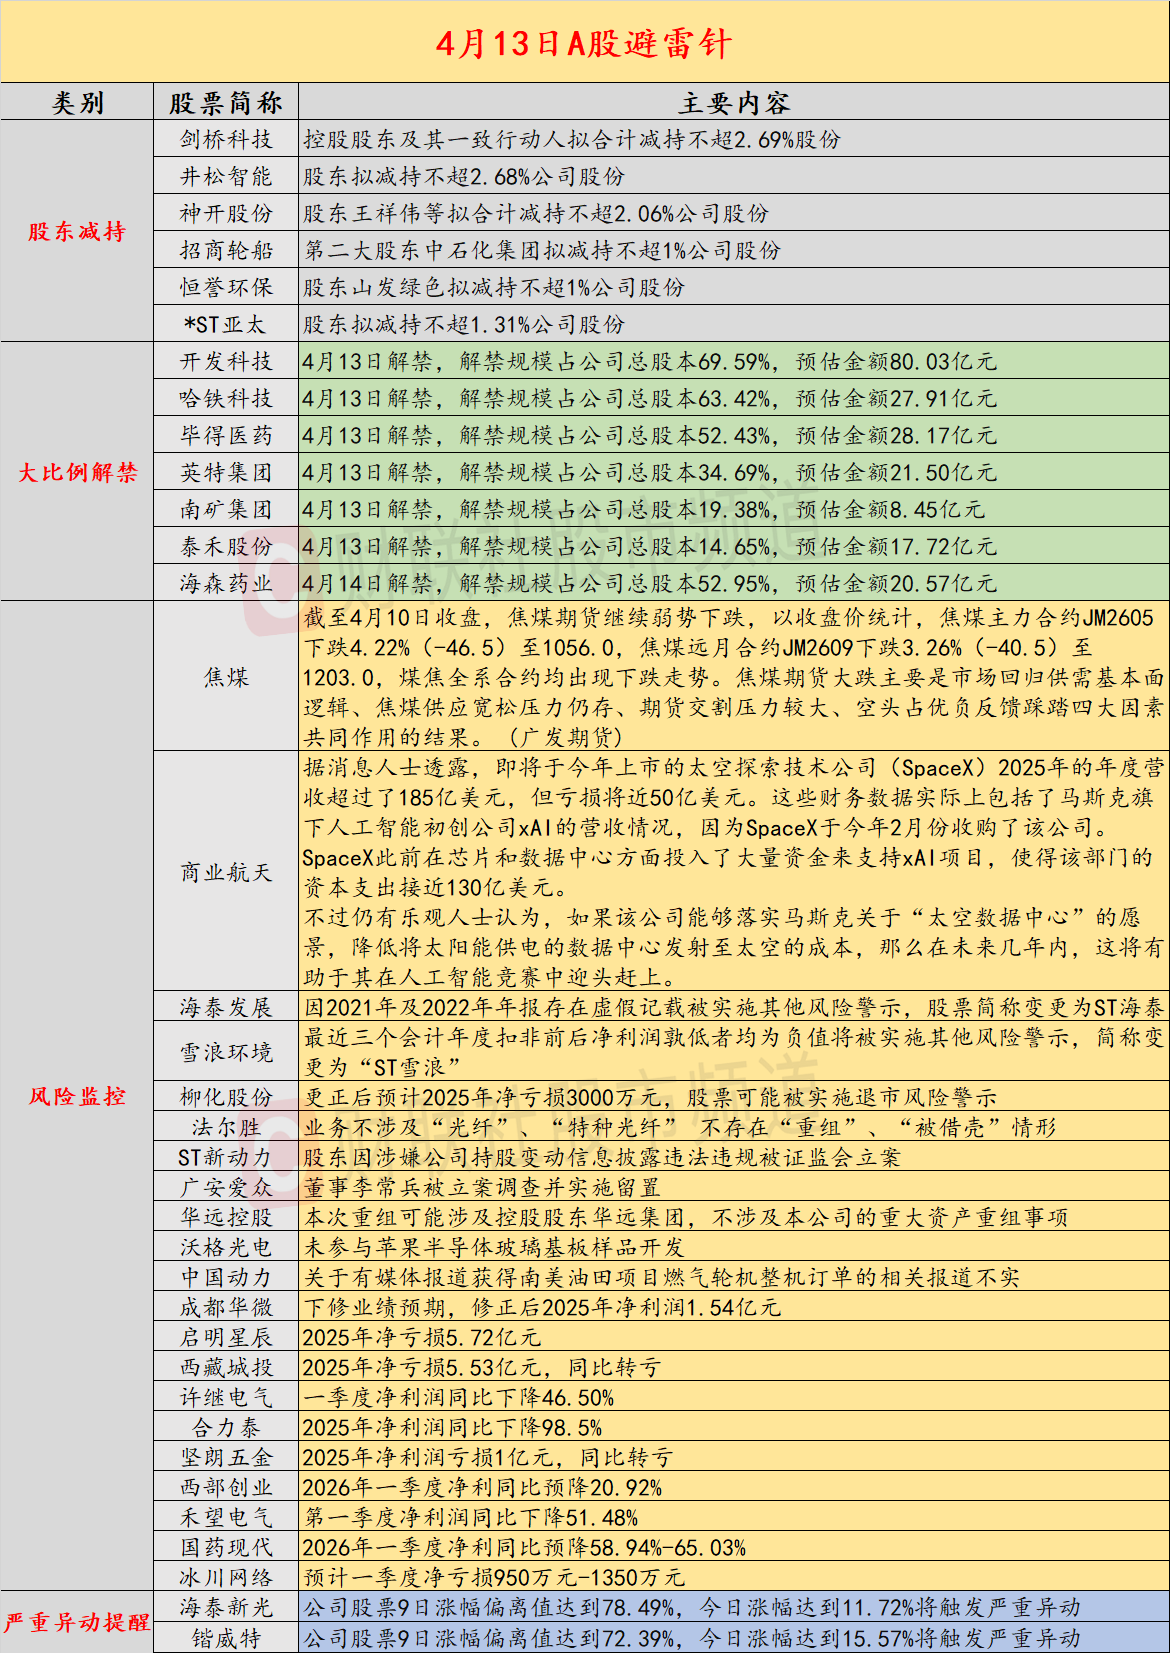Click the 中国动力 stock name cell

click(226, 1277)
